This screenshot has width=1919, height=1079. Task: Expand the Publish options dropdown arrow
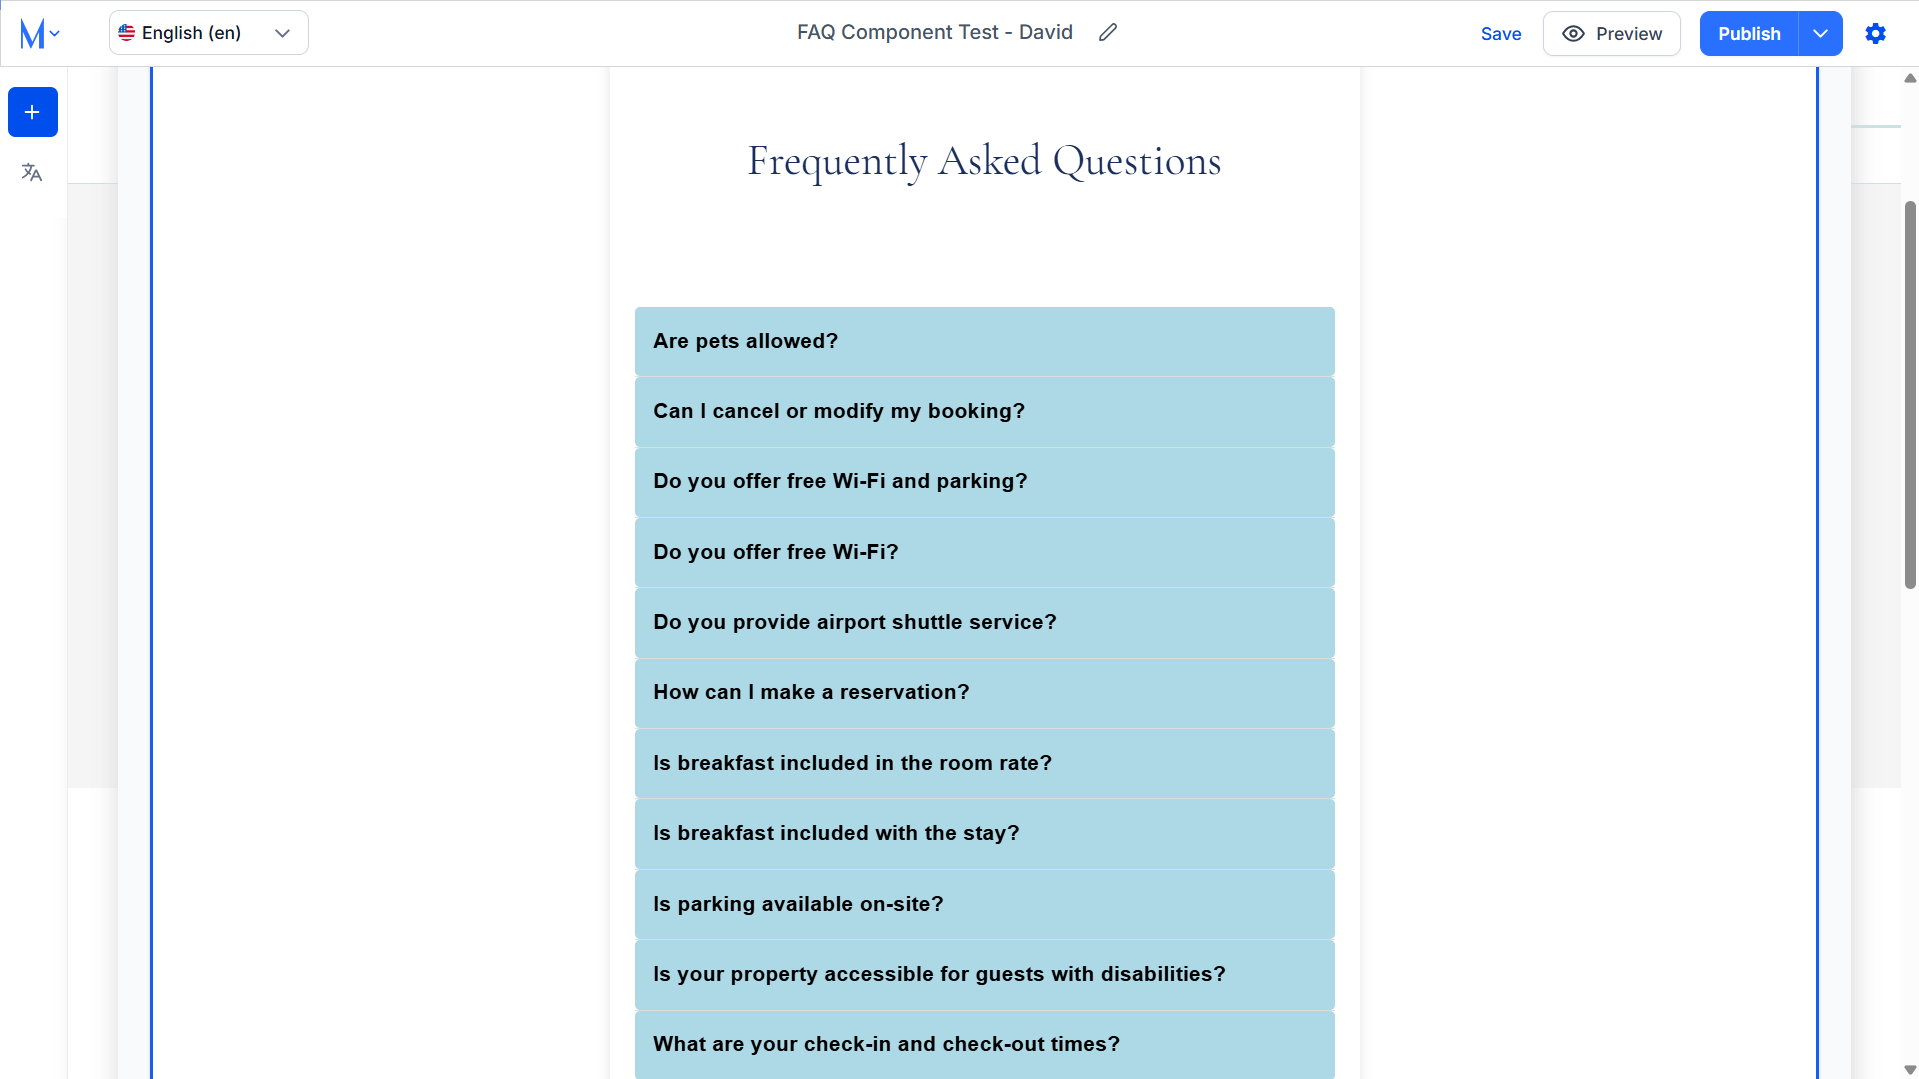point(1820,33)
